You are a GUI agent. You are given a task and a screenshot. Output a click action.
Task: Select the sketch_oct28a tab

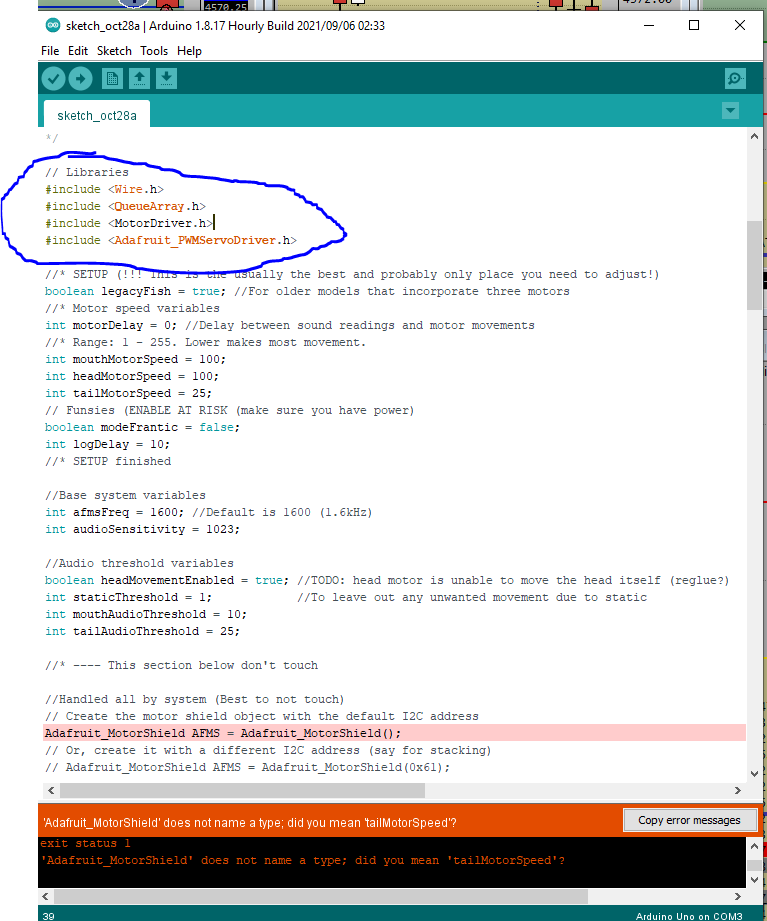pos(97,115)
